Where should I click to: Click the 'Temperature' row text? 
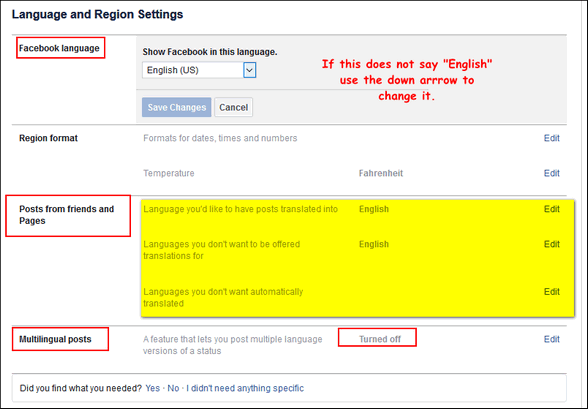point(169,173)
